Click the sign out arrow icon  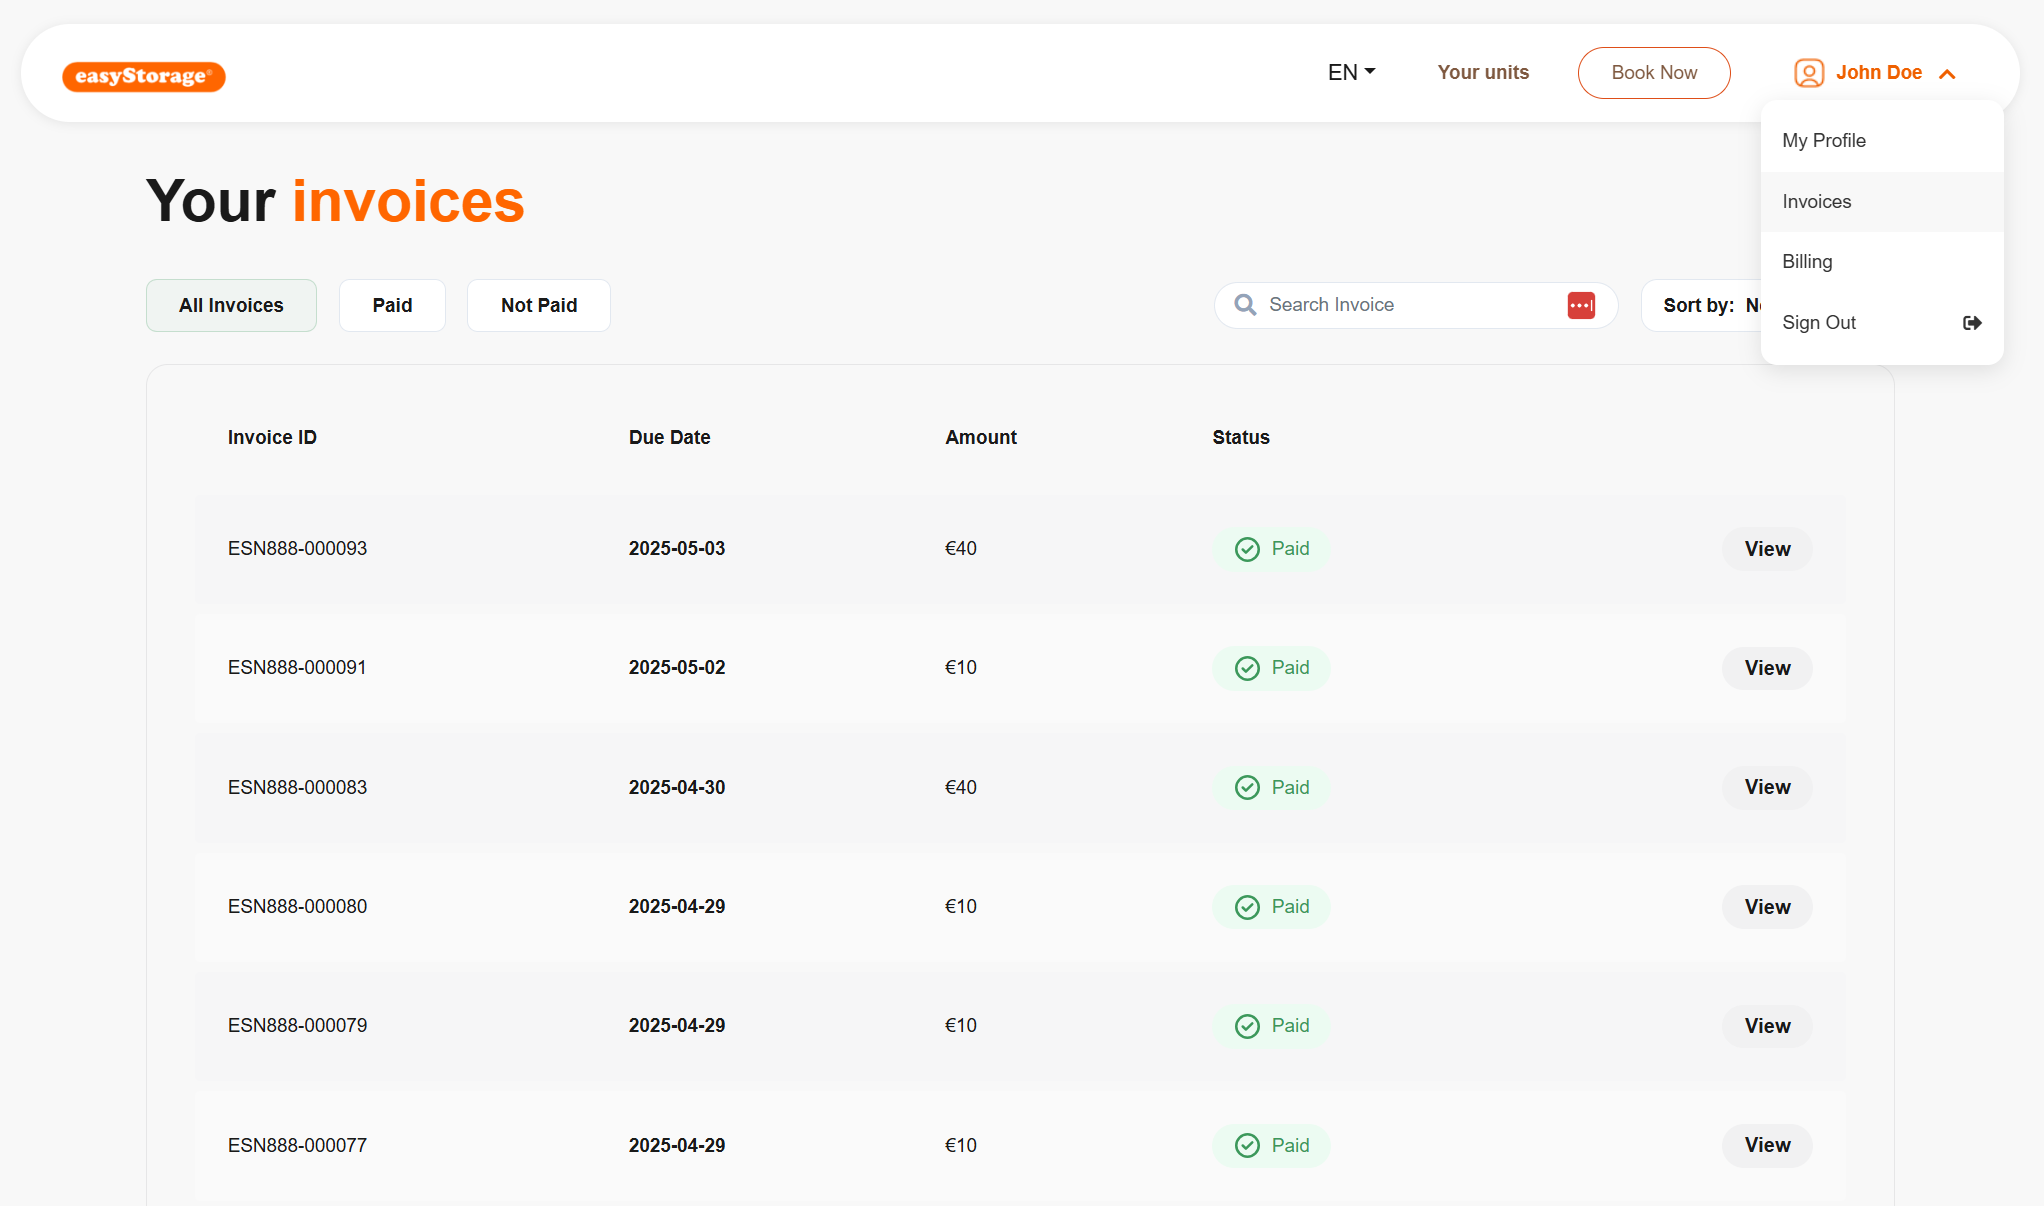pos(1971,323)
